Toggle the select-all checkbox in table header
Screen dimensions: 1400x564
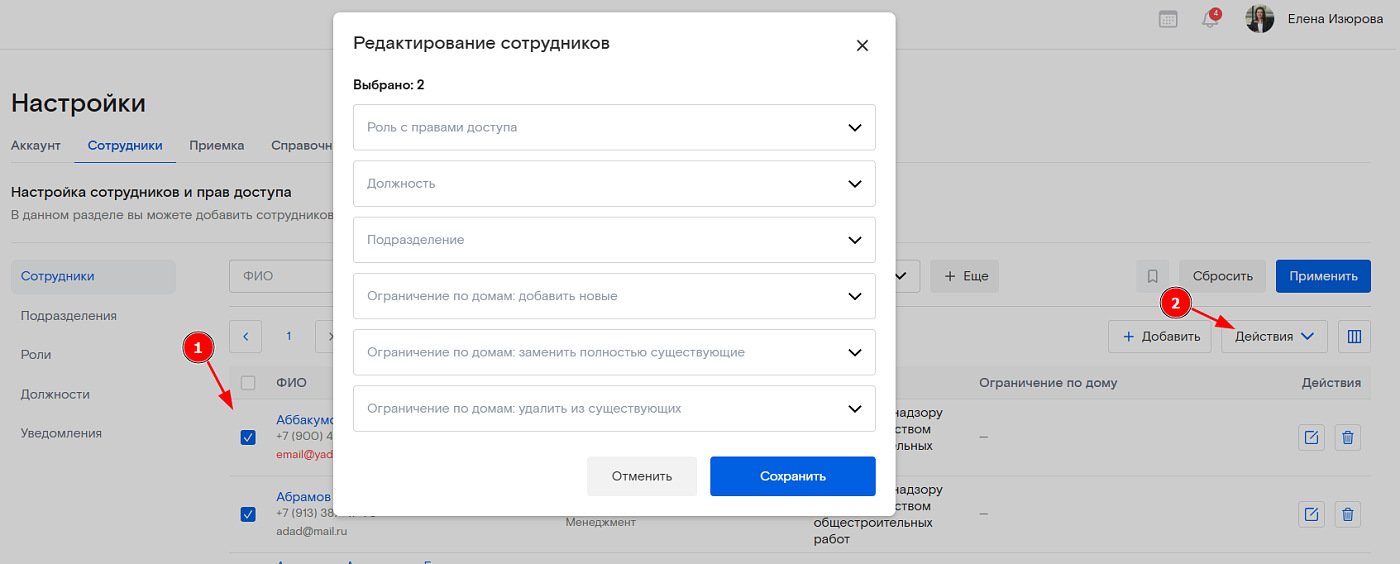[x=248, y=383]
